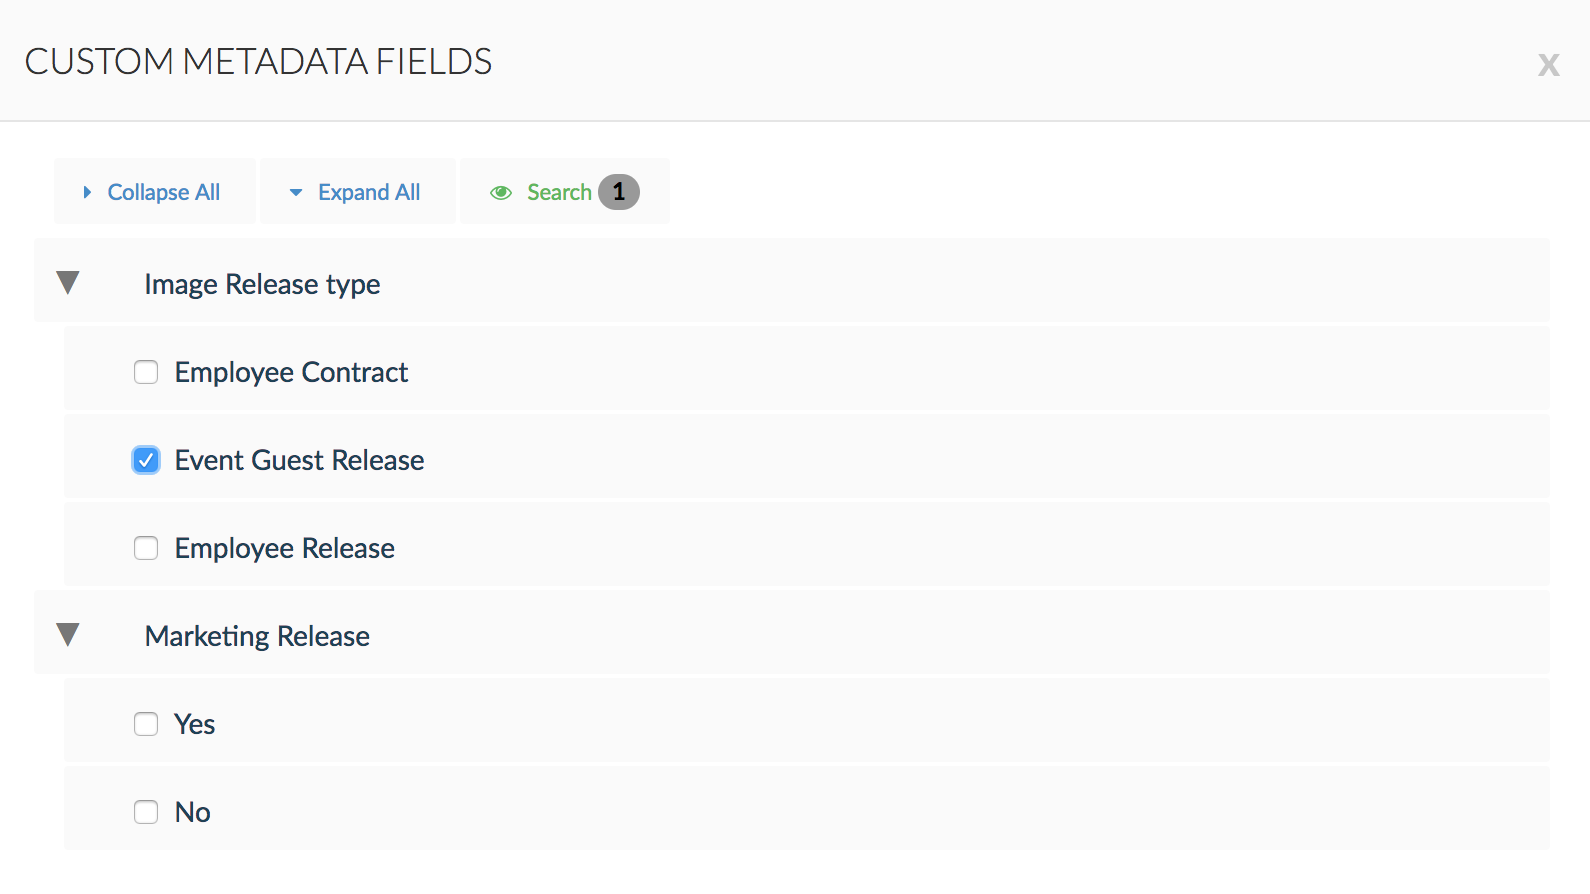Viewport: 1590px width, 894px height.
Task: Run Search with selected metadata
Action: point(565,191)
